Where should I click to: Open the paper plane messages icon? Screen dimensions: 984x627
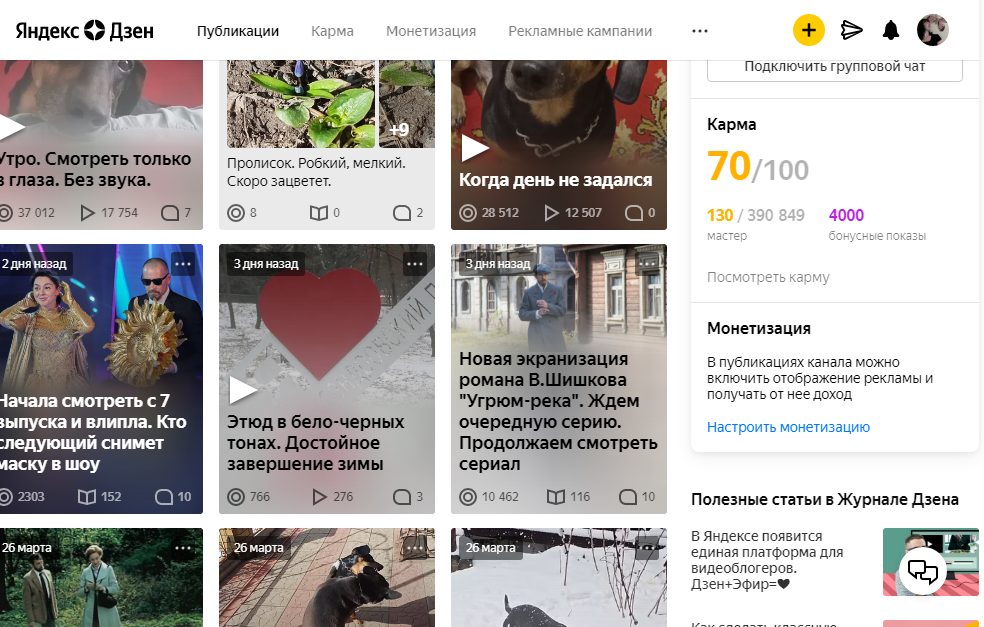pyautogui.click(x=851, y=30)
